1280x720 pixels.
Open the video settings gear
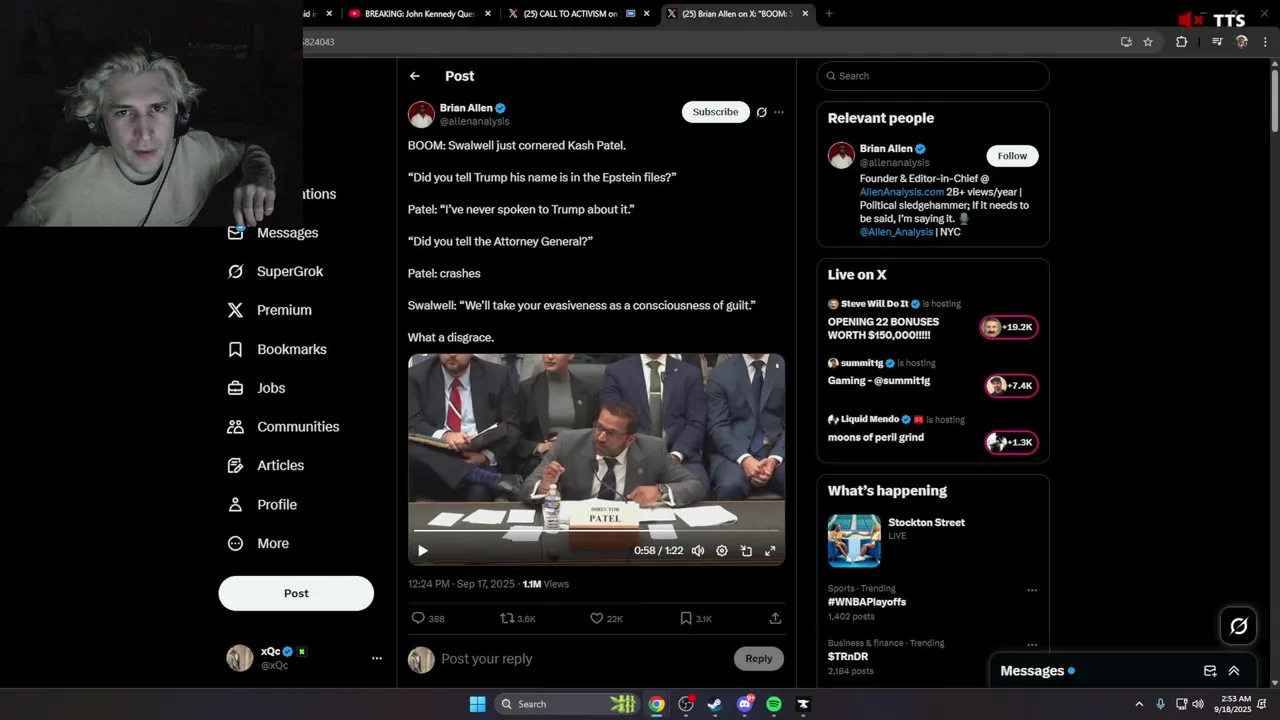pyautogui.click(x=722, y=551)
